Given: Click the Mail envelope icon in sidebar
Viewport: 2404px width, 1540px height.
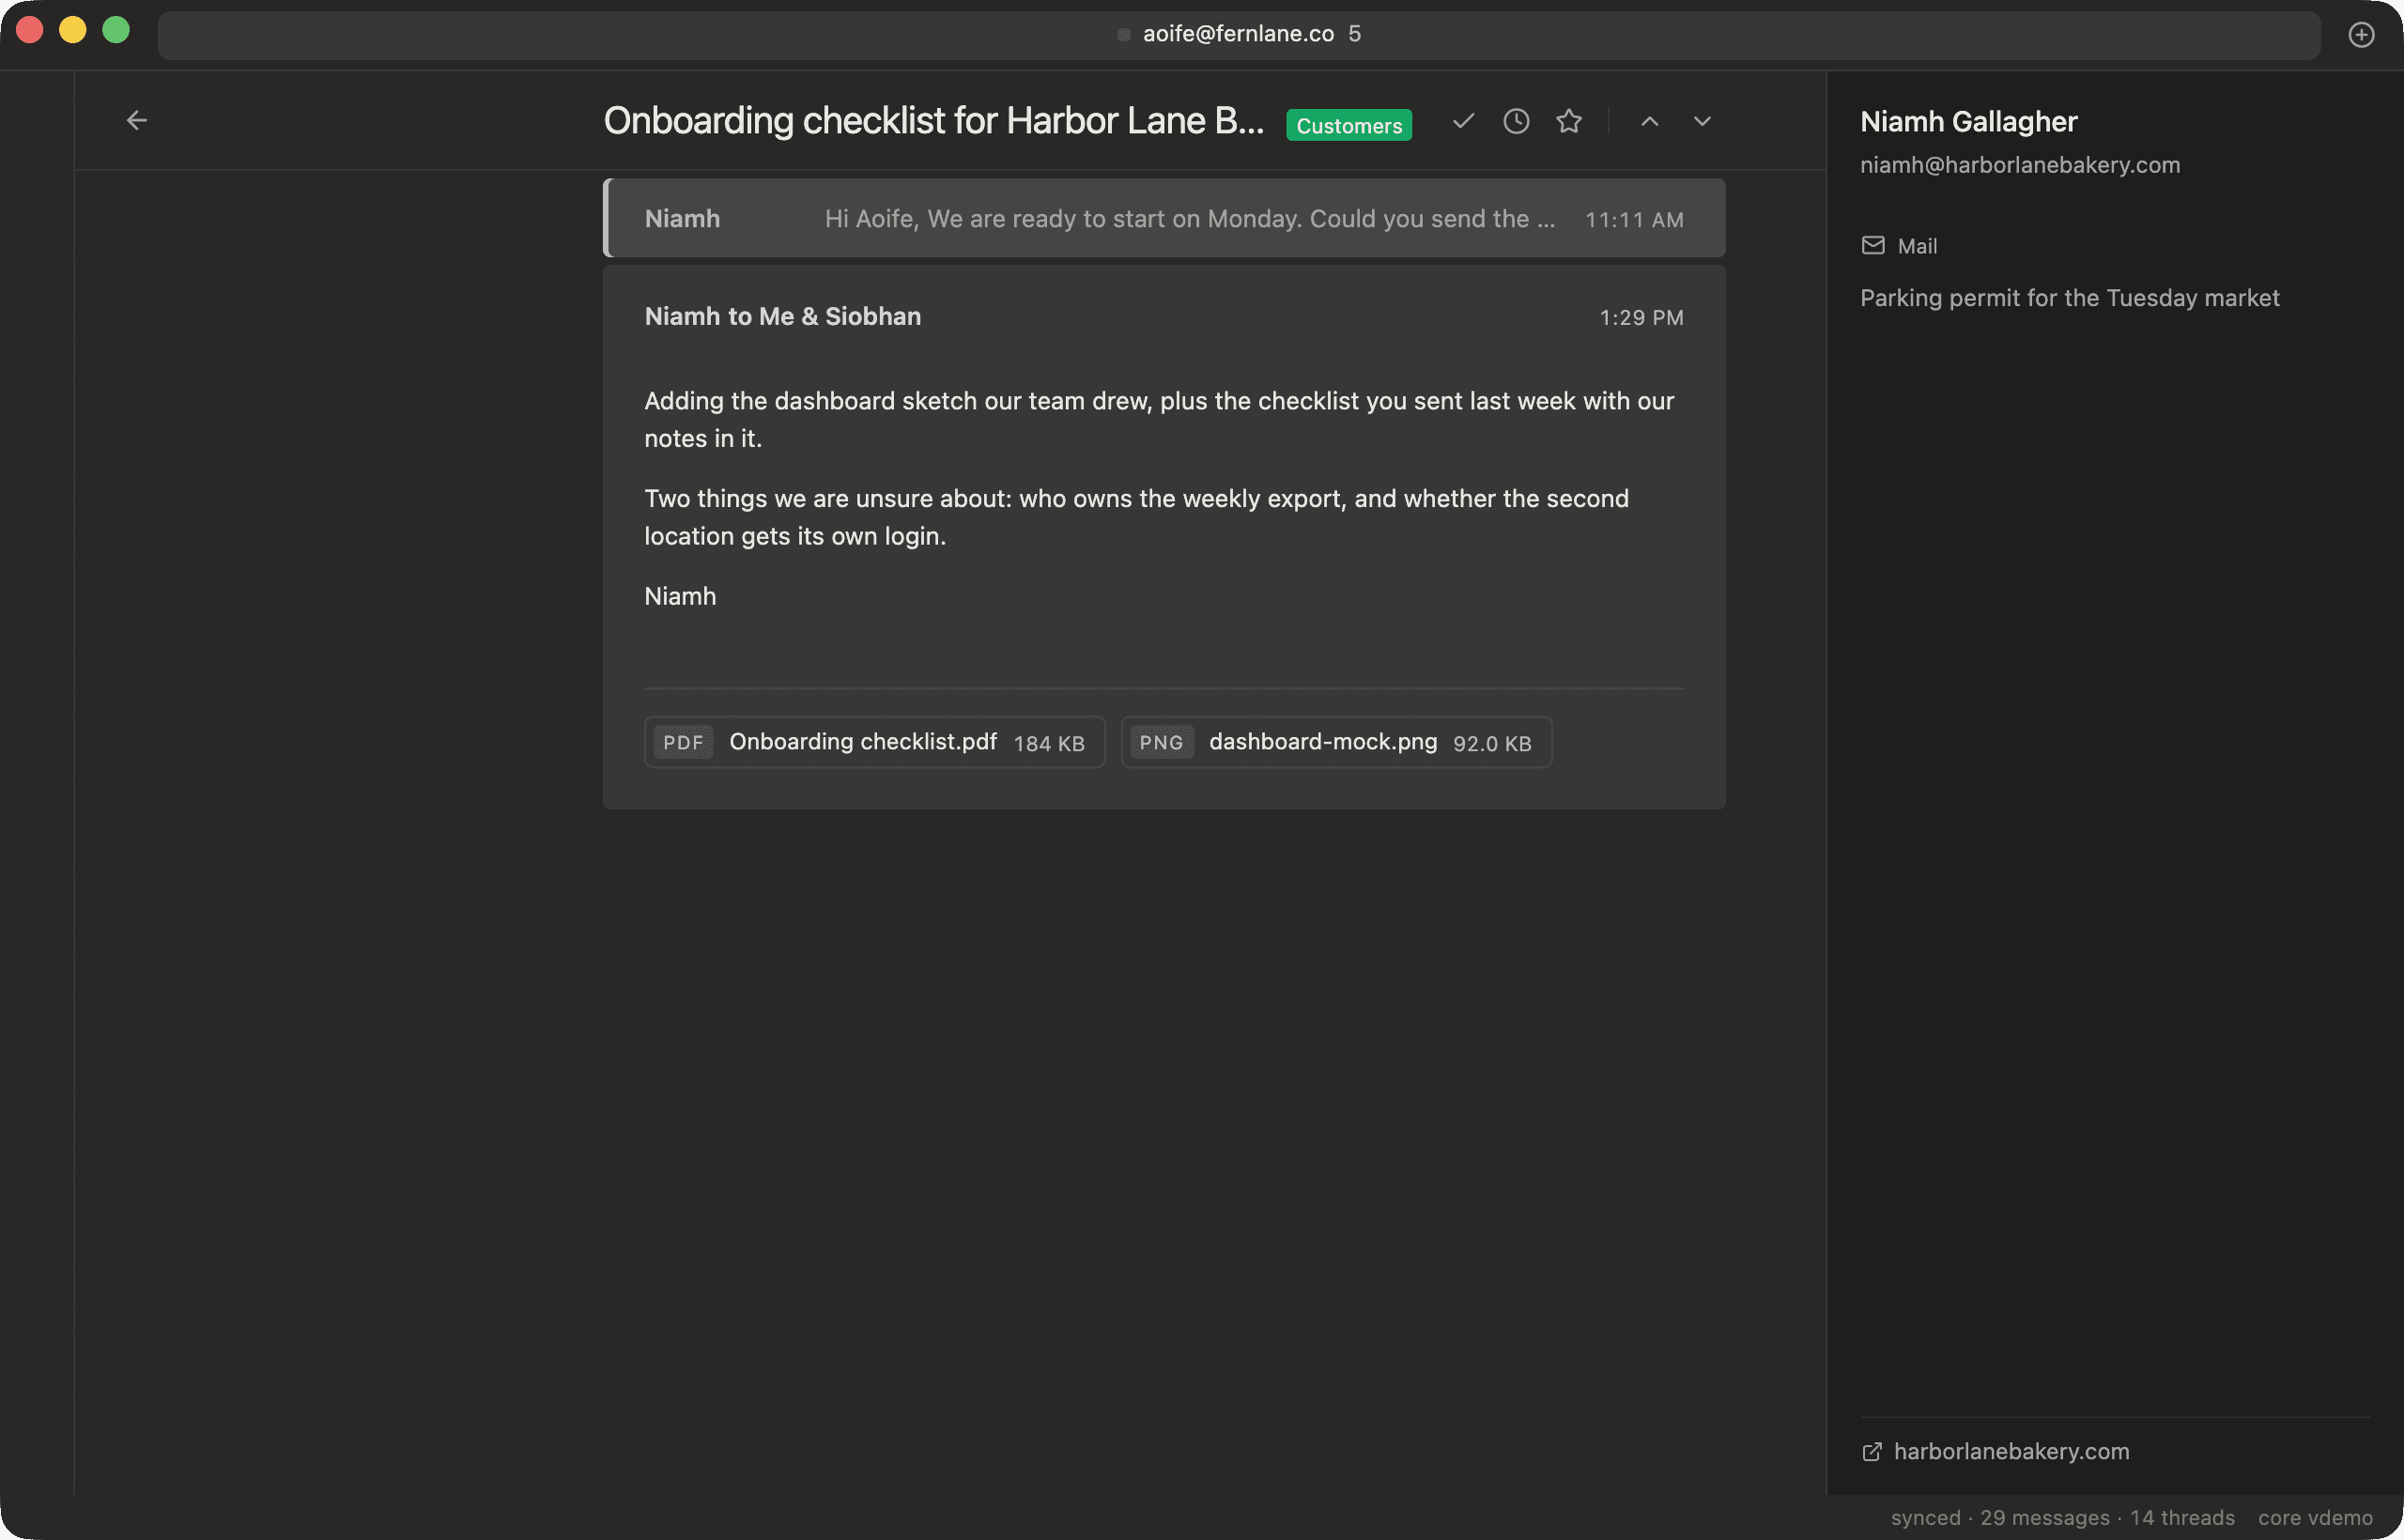Looking at the screenshot, I should (1873, 245).
